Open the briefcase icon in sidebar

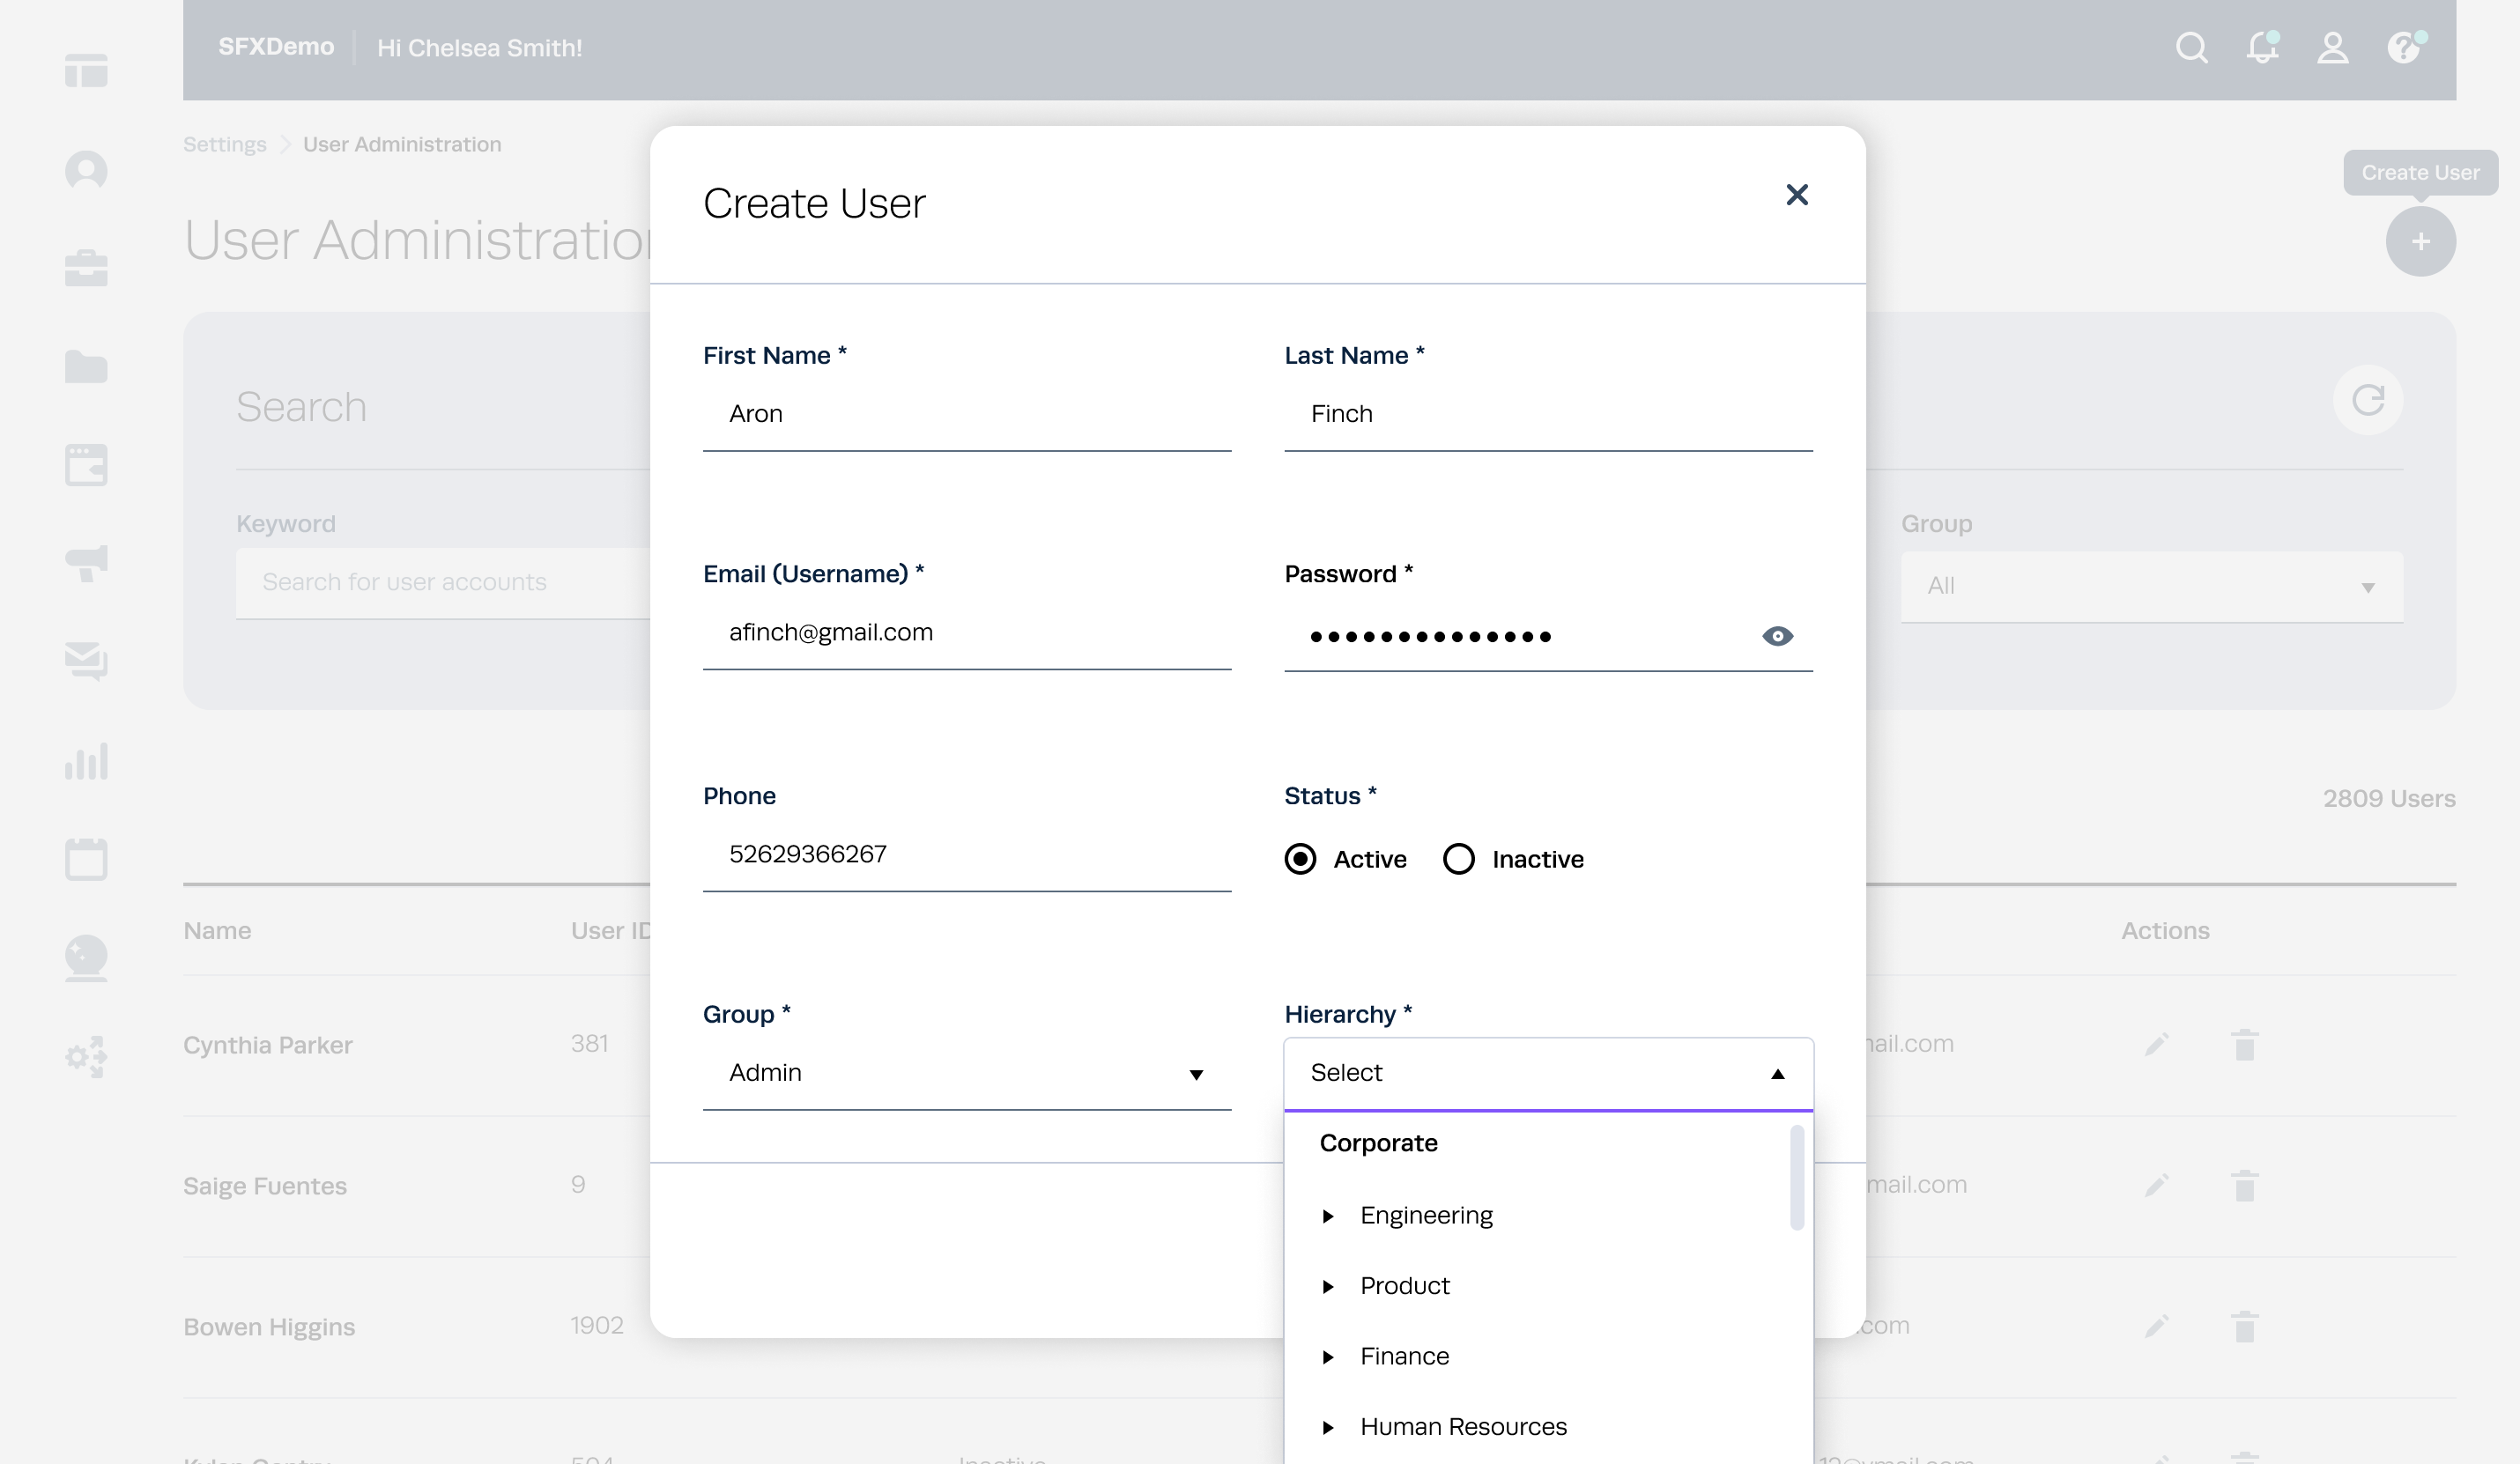pyautogui.click(x=86, y=268)
